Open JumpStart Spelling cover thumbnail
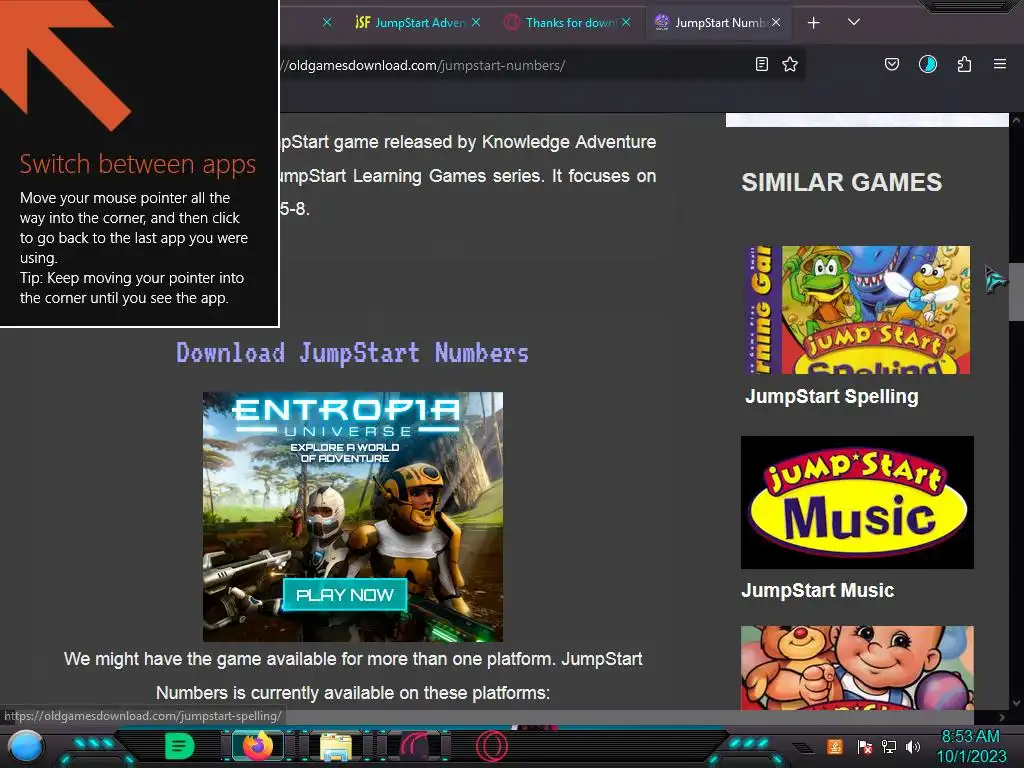 click(857, 310)
